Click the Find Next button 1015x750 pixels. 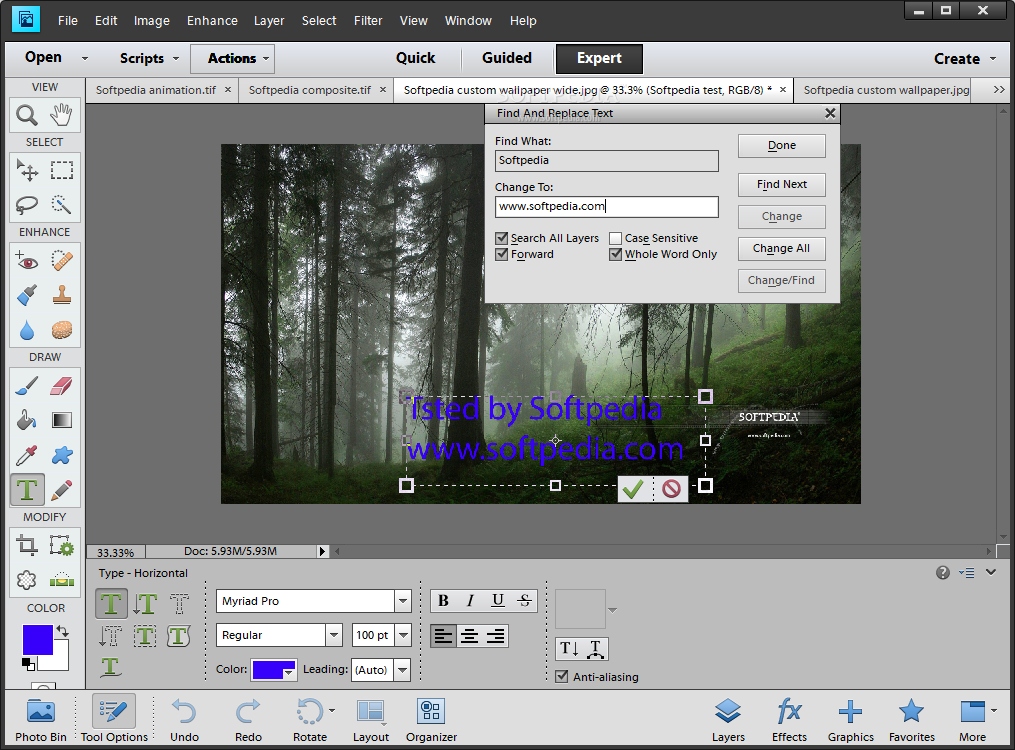[x=782, y=184]
